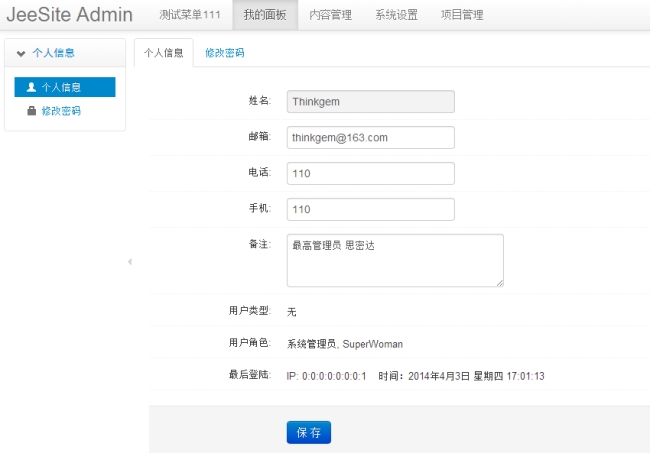Click the 个人信息 sidebar group header link
This screenshot has width=650, height=453.
53,53
